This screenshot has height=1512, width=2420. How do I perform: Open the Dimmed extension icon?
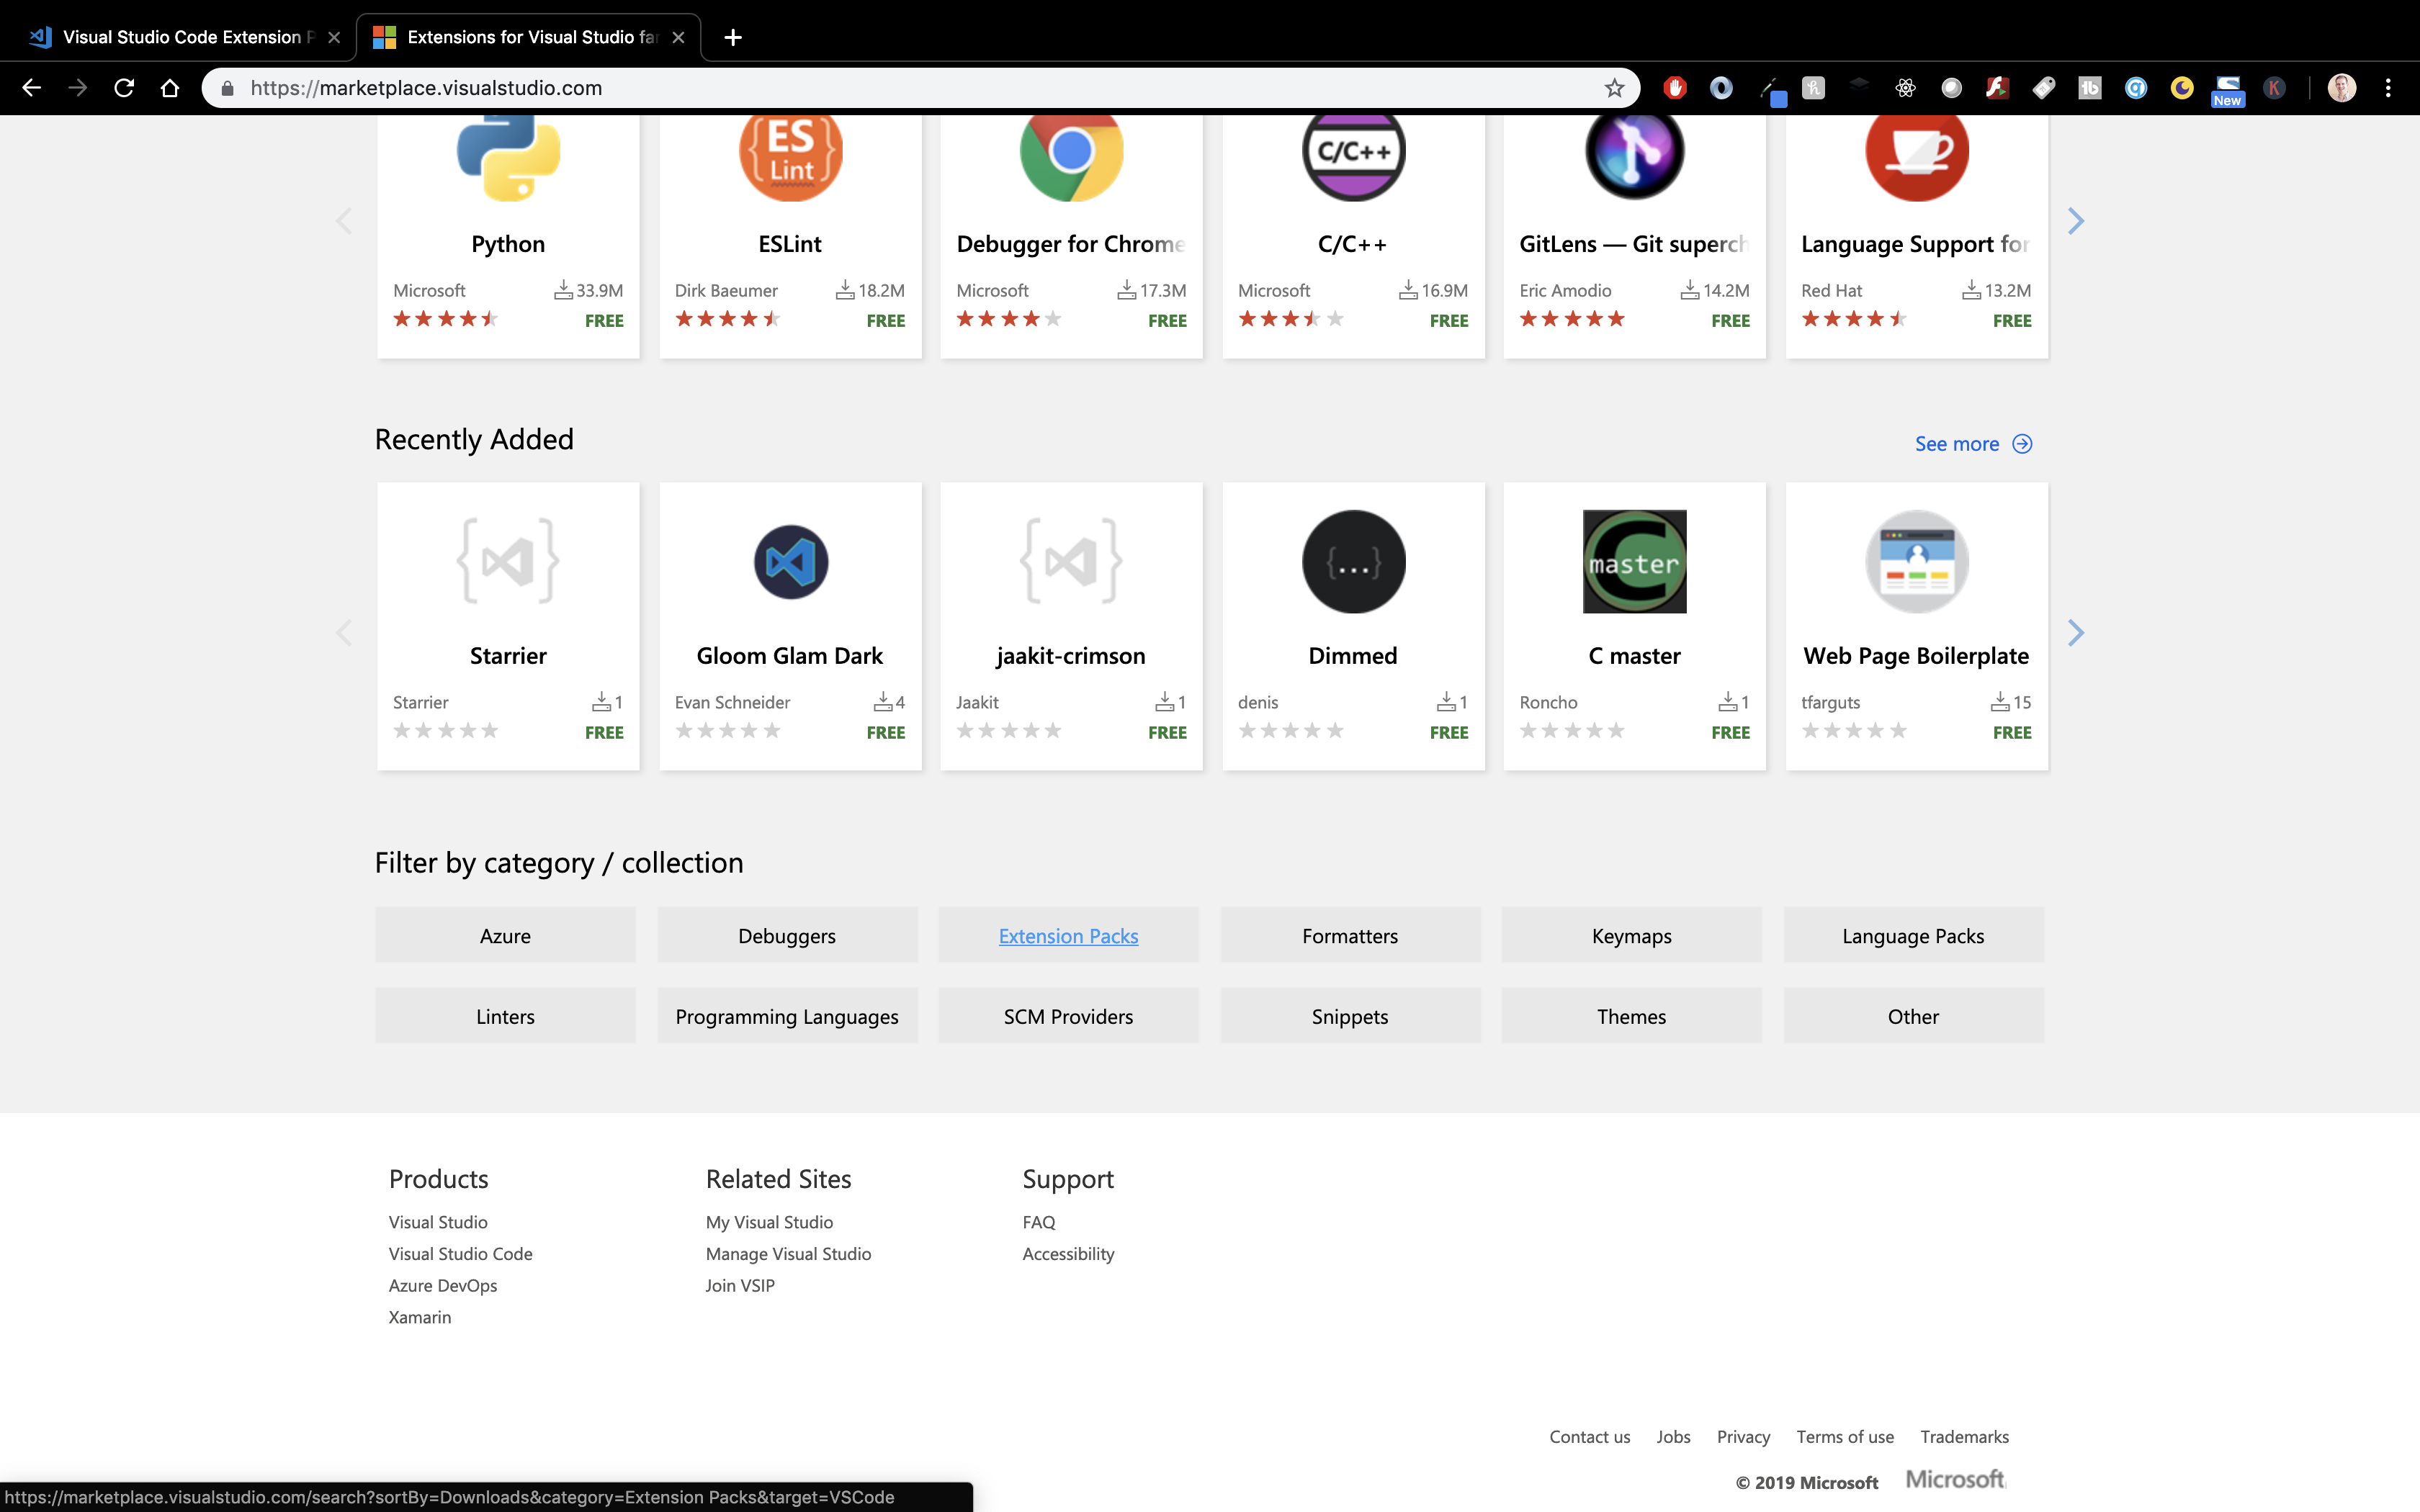coord(1353,562)
